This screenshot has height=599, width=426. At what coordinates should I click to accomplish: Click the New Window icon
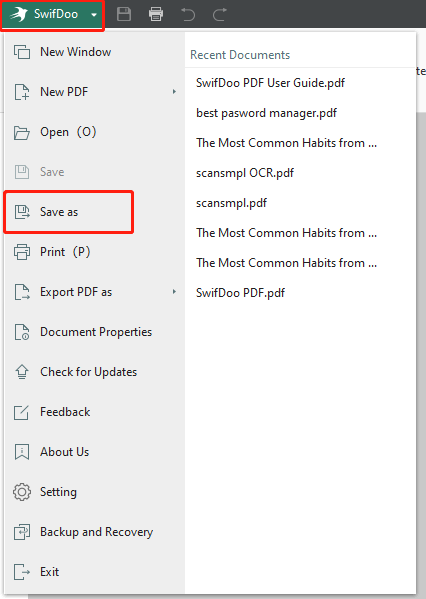(22, 52)
